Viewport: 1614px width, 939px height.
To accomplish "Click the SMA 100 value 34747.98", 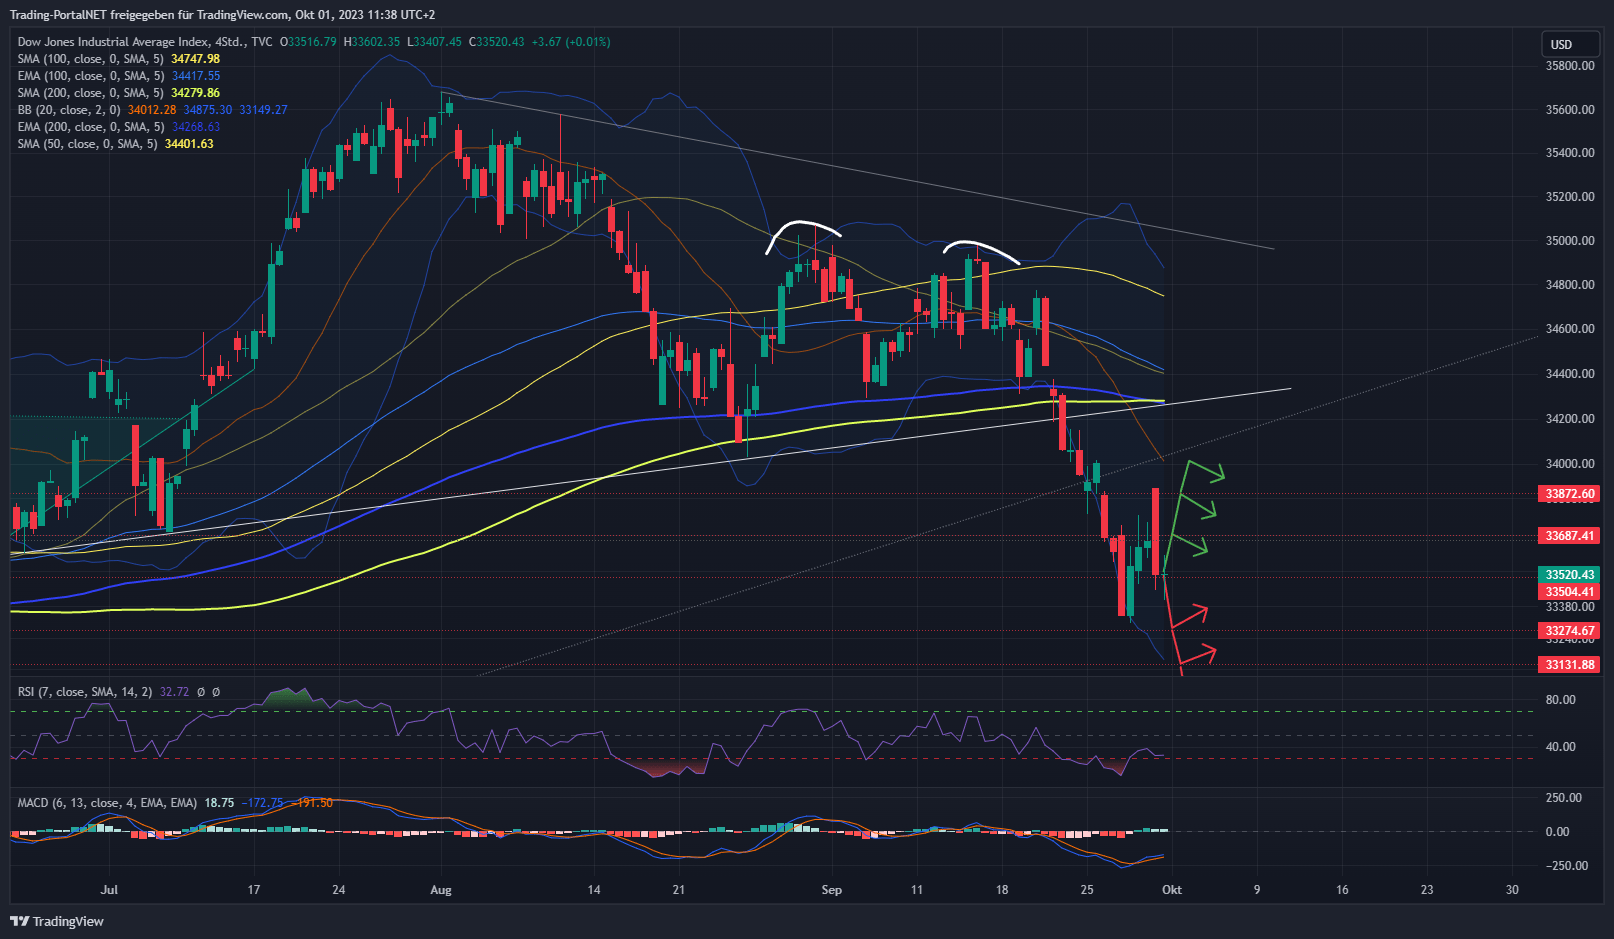I will click(195, 59).
